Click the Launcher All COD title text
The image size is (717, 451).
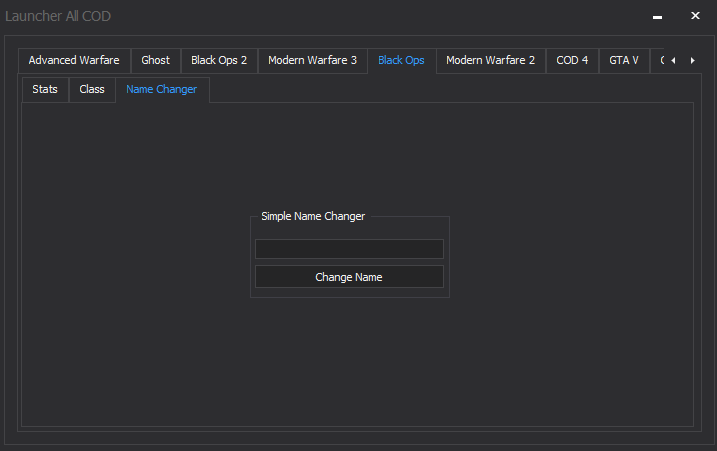[x=58, y=16]
